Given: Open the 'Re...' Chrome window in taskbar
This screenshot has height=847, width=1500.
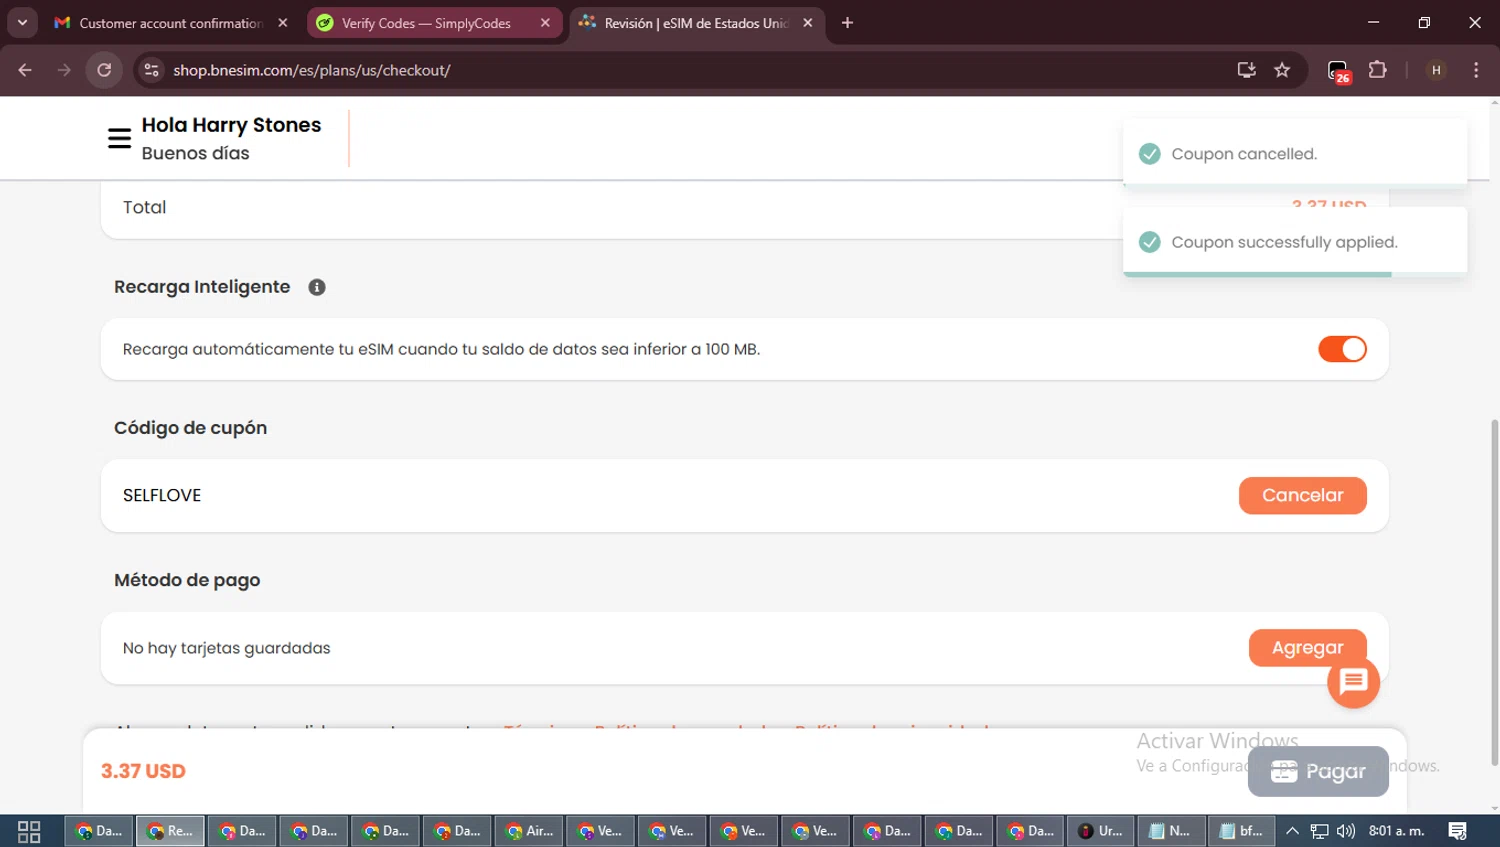Looking at the screenshot, I should pyautogui.click(x=170, y=831).
